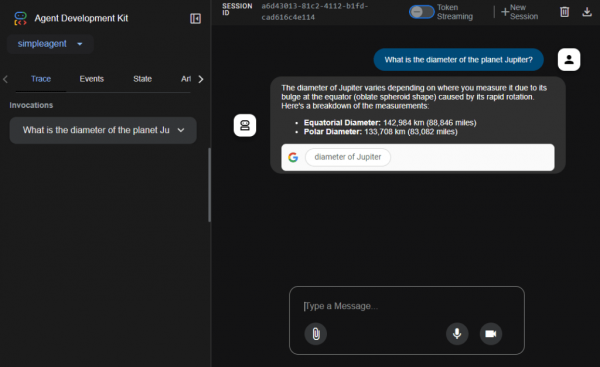Start a New Session
Viewport: 600px width, 367px height.
click(x=519, y=12)
